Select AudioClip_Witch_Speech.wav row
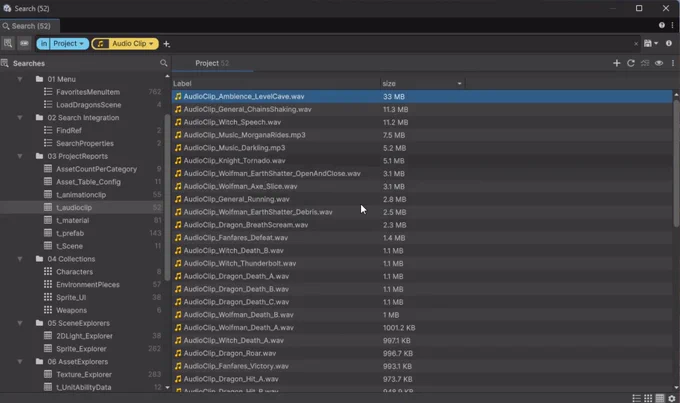680x403 pixels. [422, 122]
